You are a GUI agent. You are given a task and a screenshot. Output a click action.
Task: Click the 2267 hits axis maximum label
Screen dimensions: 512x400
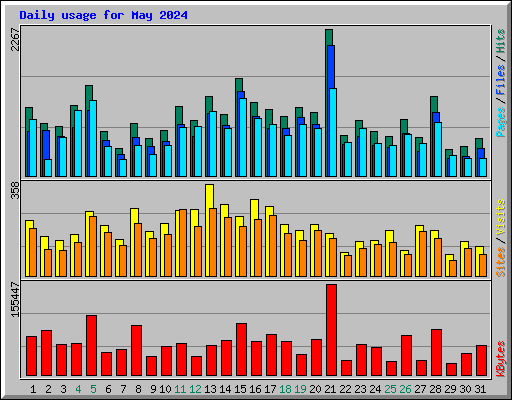(15, 39)
